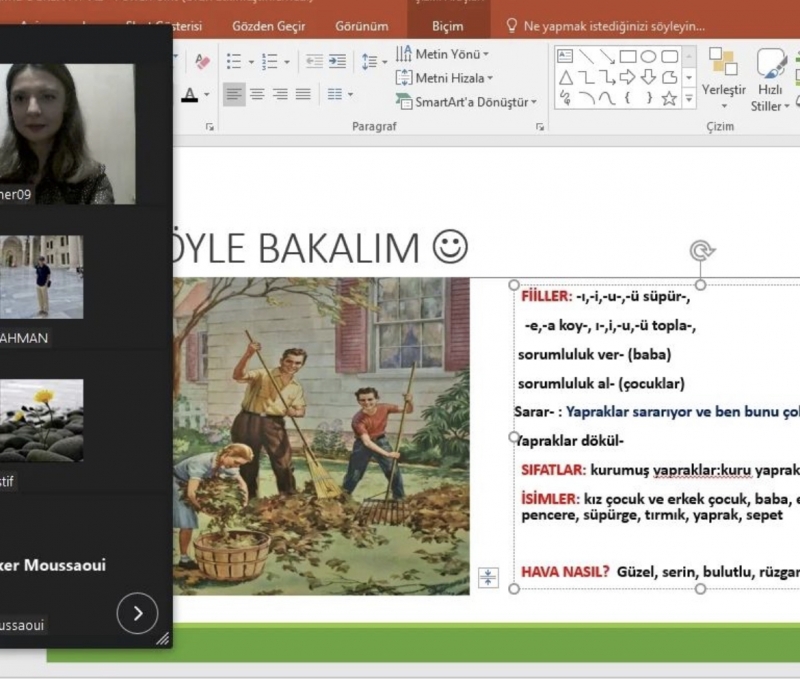Select the oval shape
This screenshot has height=679, width=800.
(648, 56)
